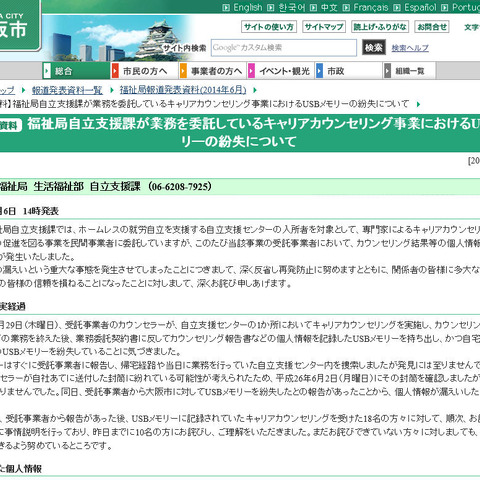Click the arrow icon beside 한국어

pos(271,7)
